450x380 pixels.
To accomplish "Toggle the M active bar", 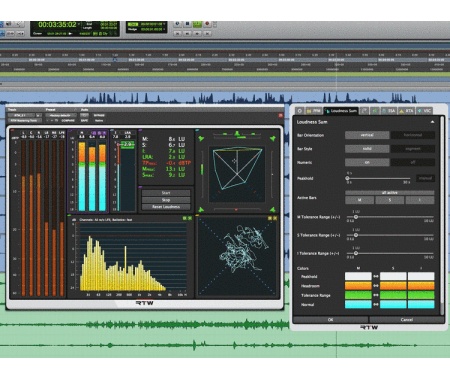I will [x=359, y=200].
